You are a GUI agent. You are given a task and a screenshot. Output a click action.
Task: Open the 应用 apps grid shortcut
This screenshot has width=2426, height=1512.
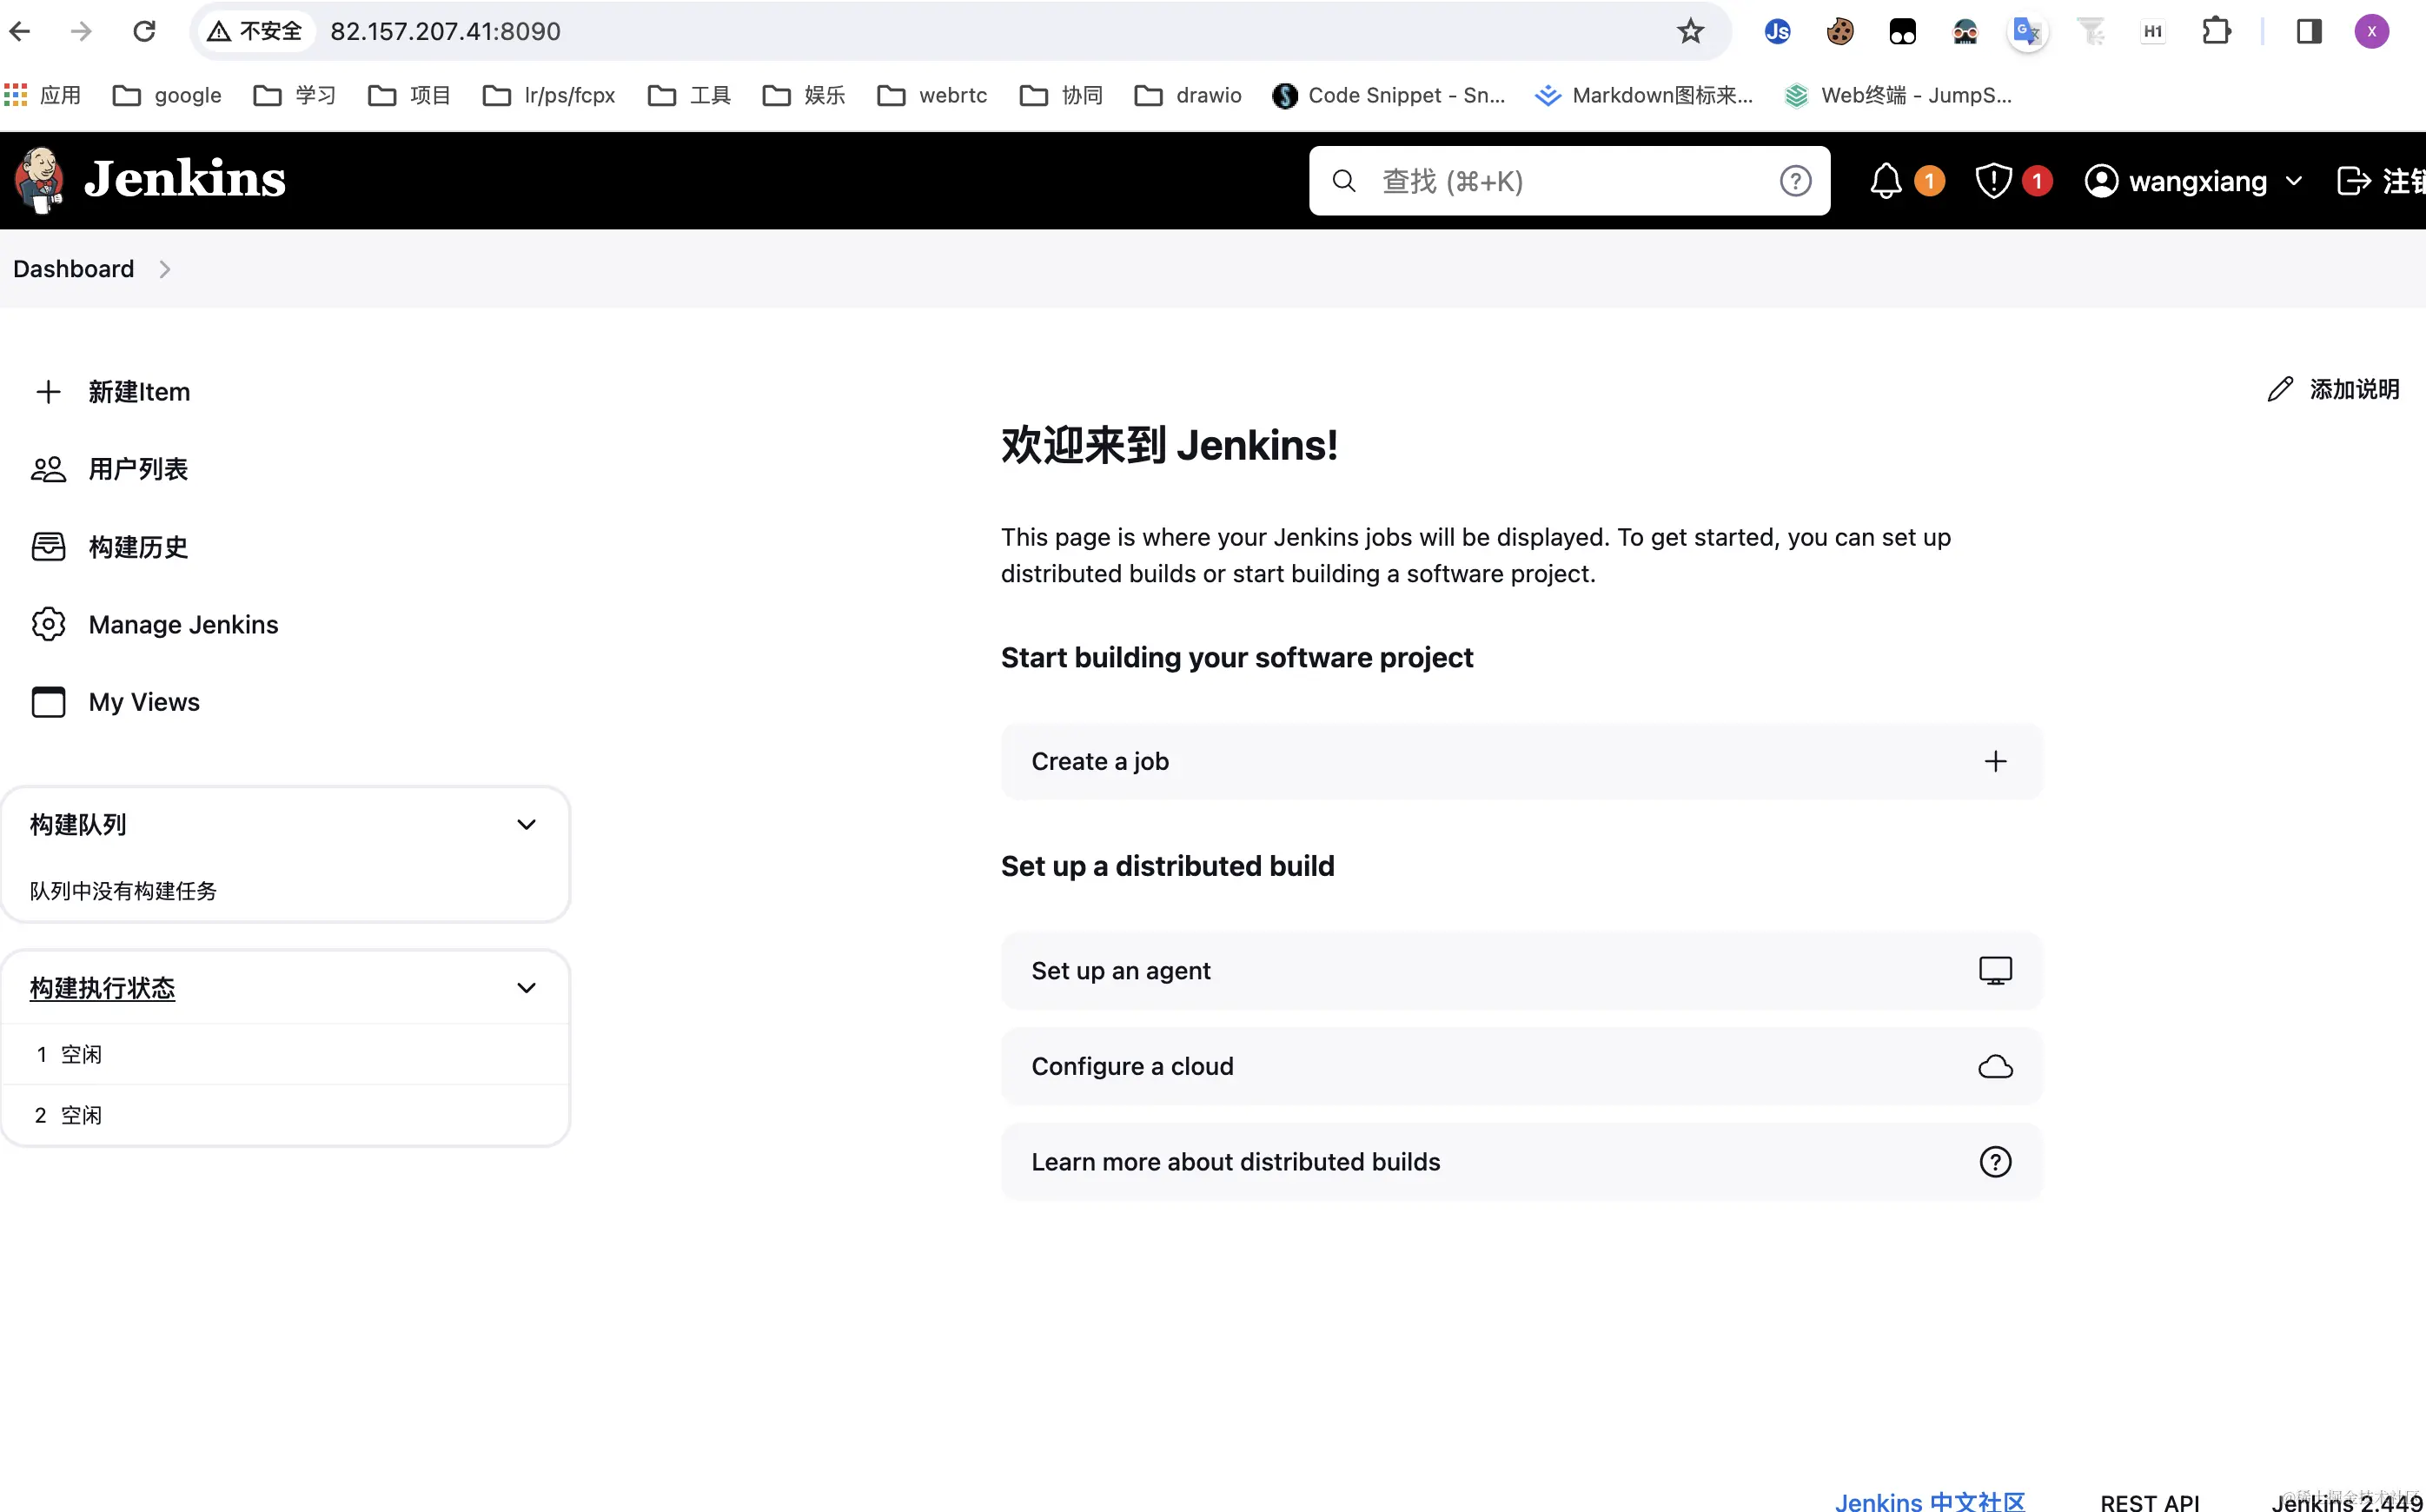42,95
